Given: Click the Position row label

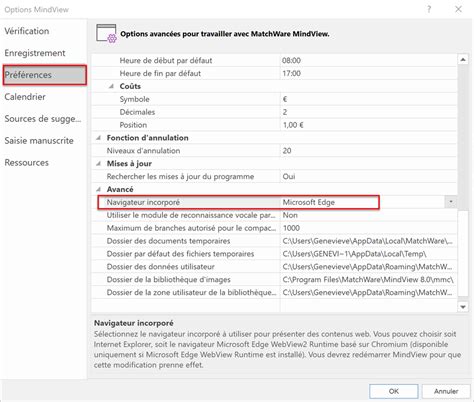Looking at the screenshot, I should tap(133, 125).
